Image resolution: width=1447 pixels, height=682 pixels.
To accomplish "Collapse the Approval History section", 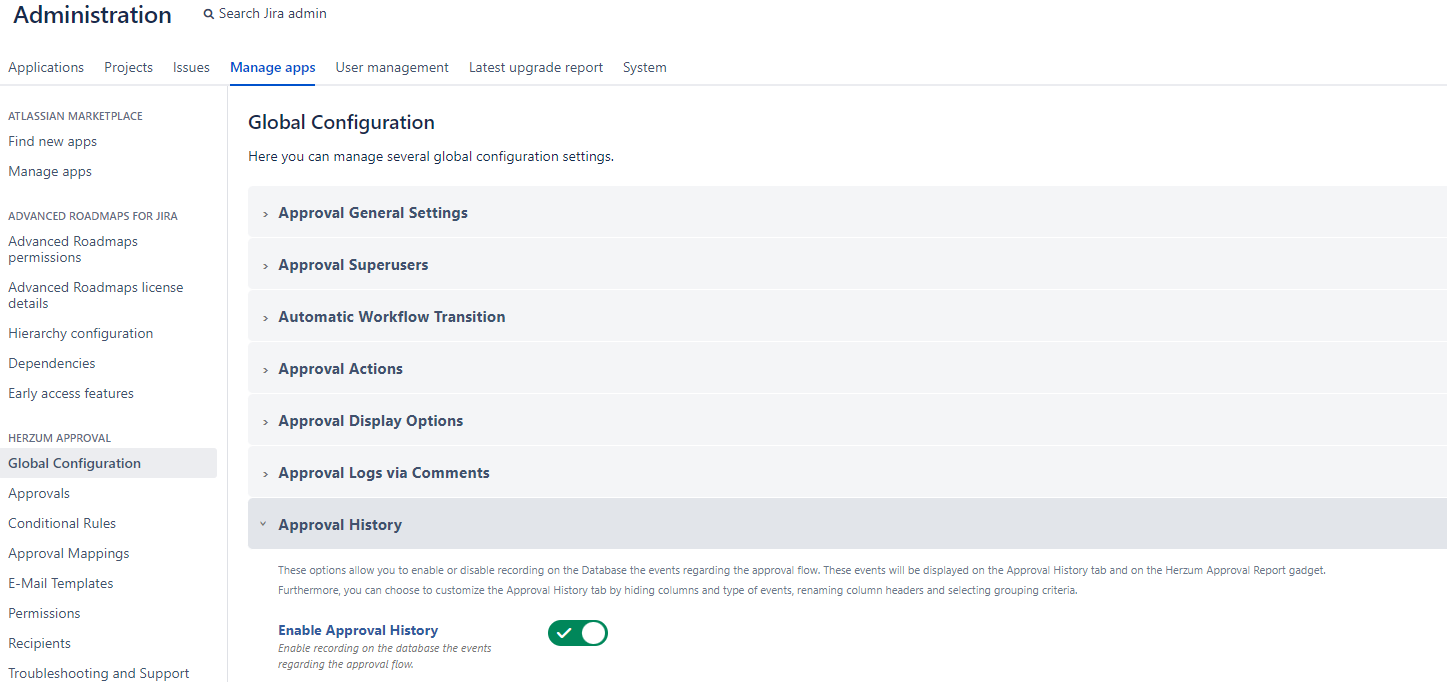I will pos(339,525).
